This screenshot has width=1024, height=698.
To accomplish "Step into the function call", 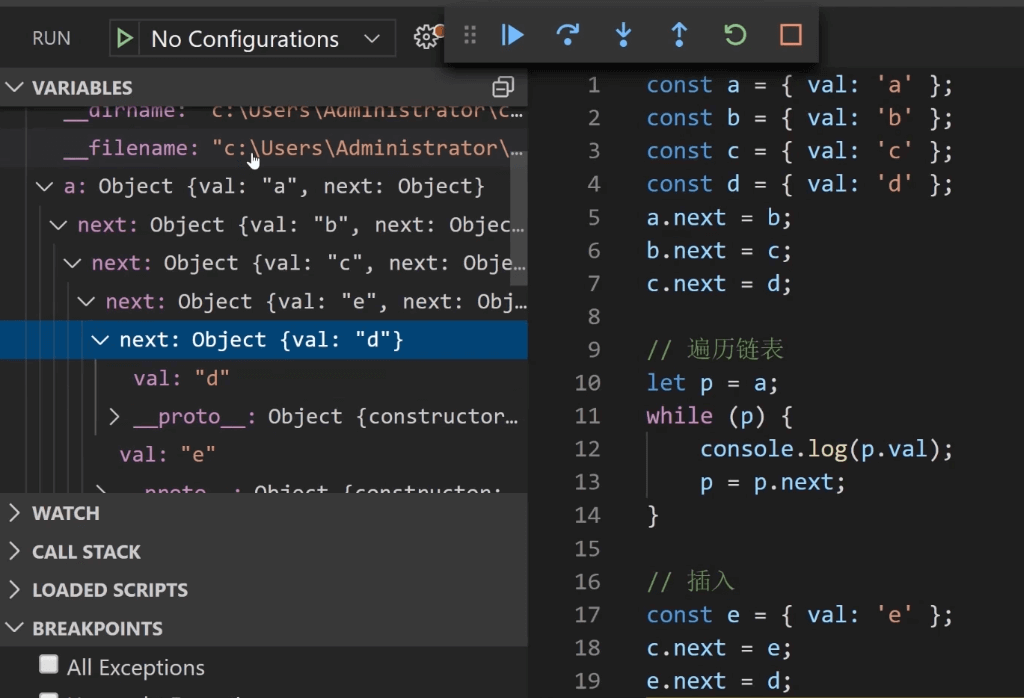I will pyautogui.click(x=624, y=35).
